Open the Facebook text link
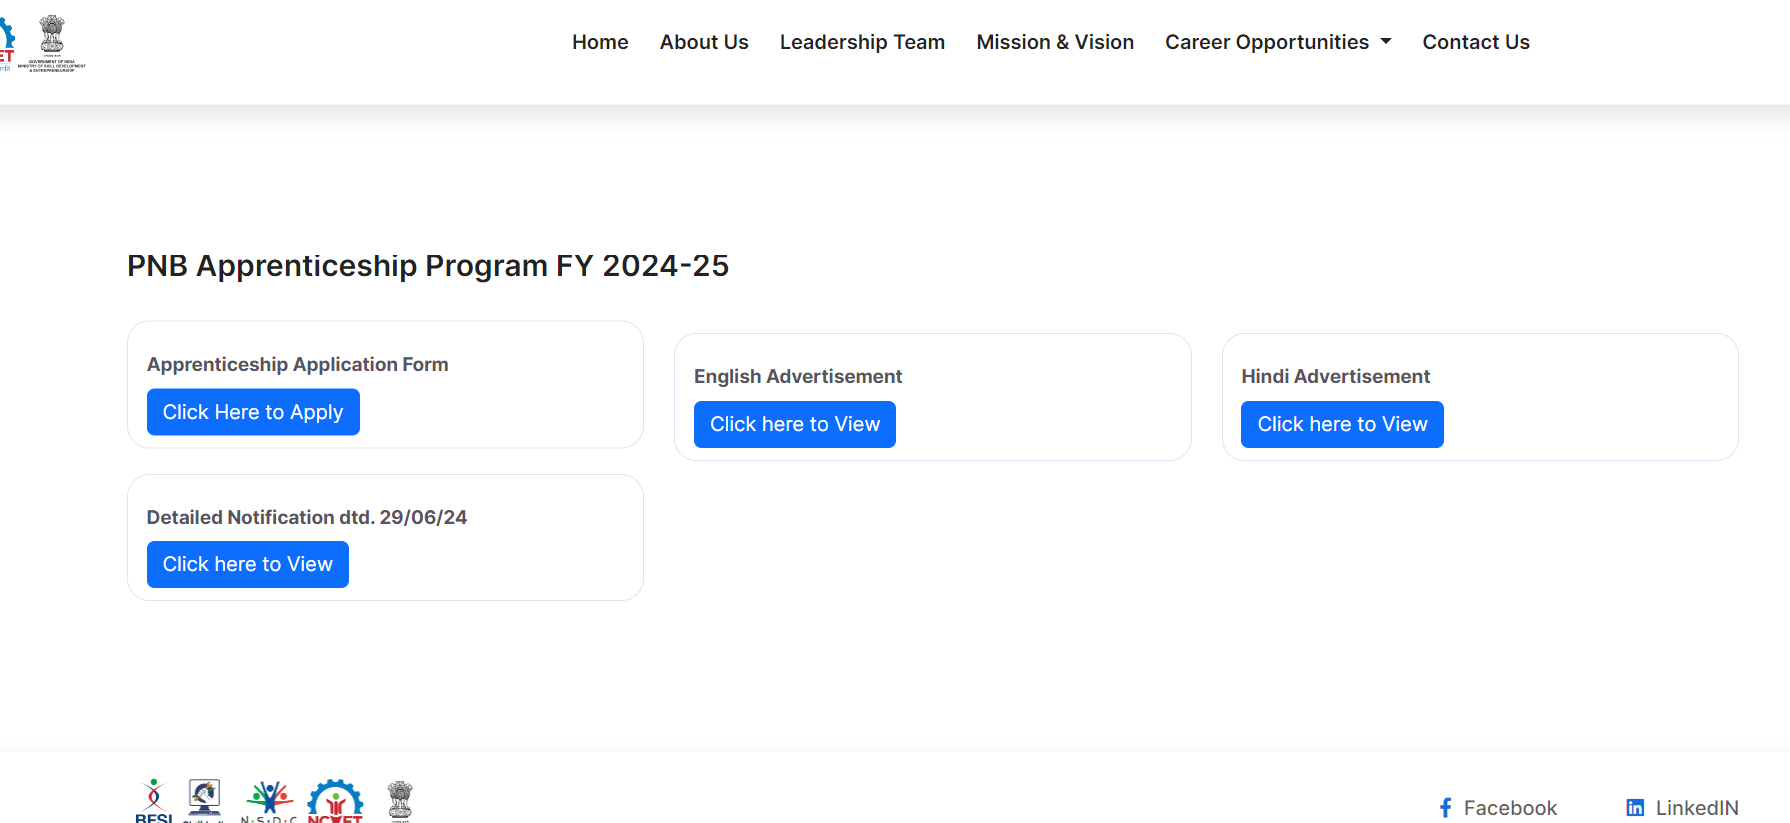1790x823 pixels. (1510, 808)
